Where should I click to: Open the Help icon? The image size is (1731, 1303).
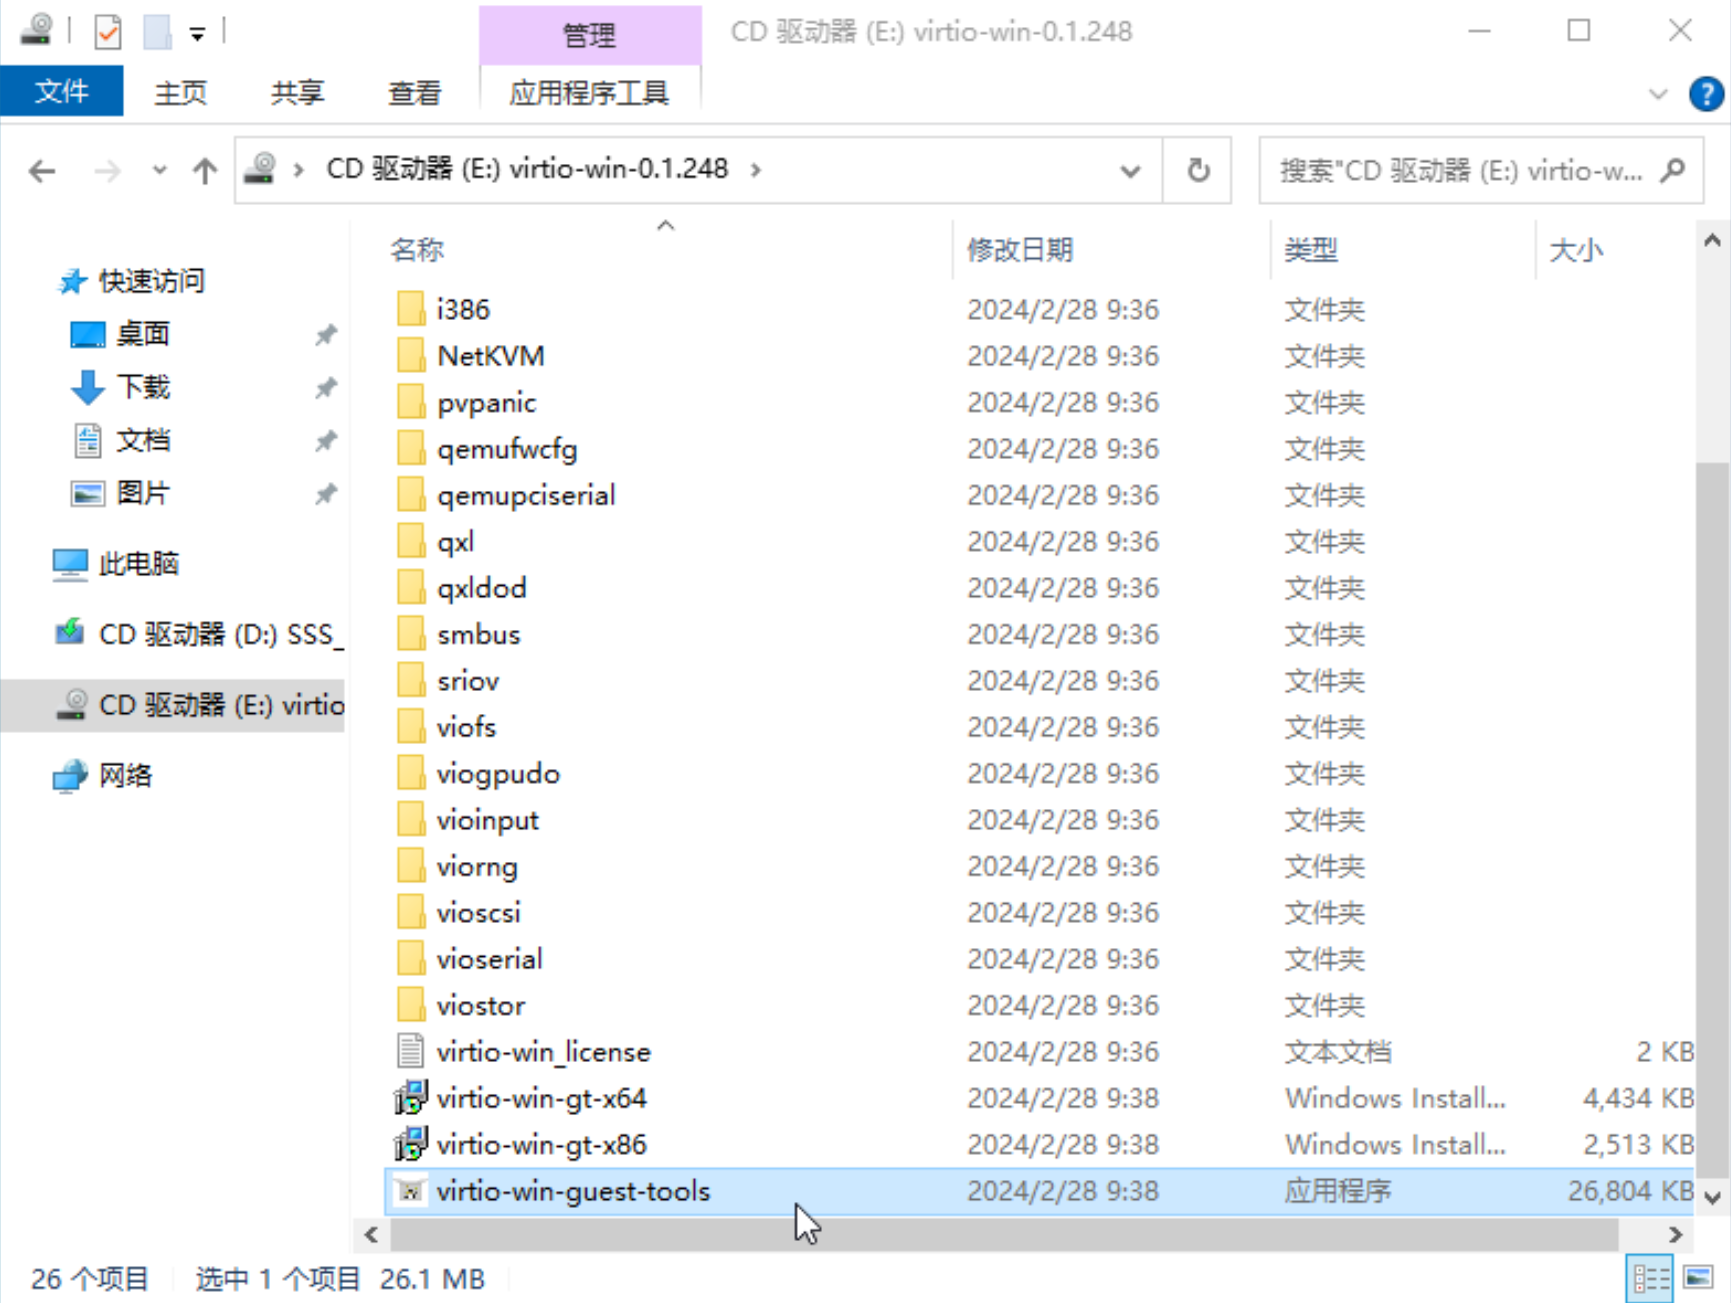1706,94
